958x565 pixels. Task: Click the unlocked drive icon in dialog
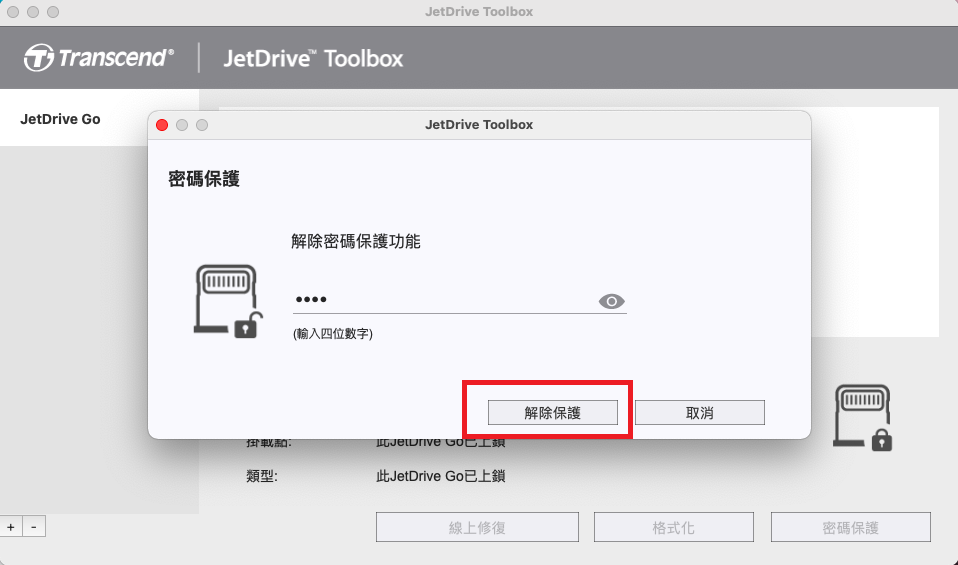(x=229, y=301)
